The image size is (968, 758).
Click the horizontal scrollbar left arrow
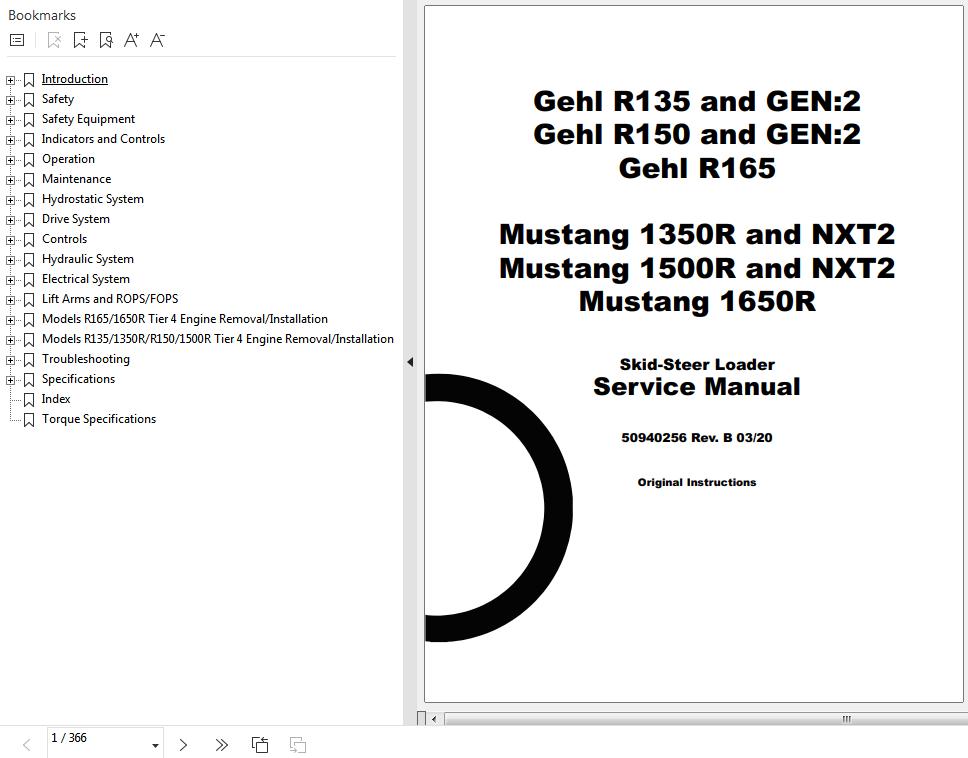pyautogui.click(x=434, y=719)
